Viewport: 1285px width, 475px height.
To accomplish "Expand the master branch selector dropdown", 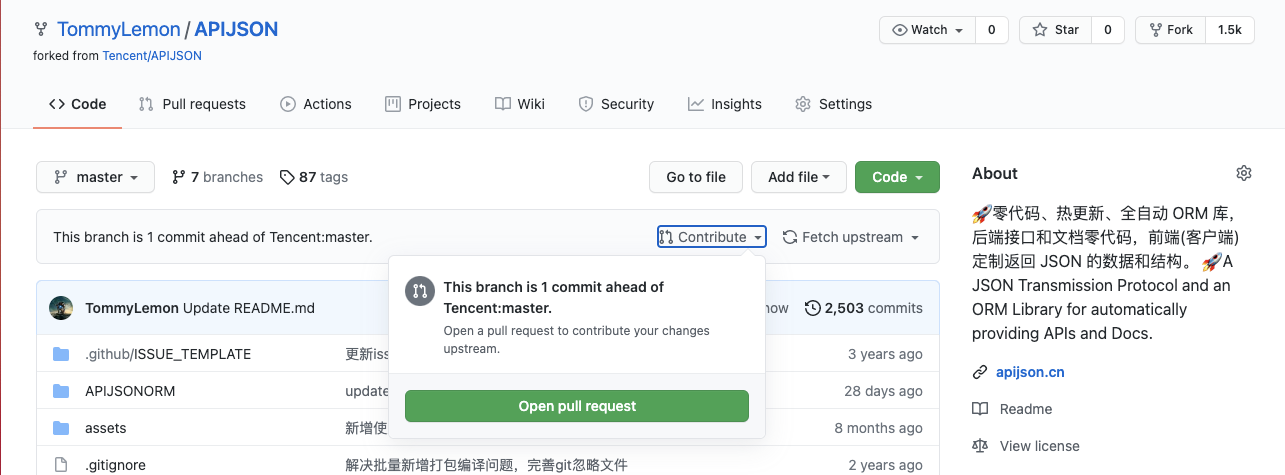I will (x=96, y=177).
